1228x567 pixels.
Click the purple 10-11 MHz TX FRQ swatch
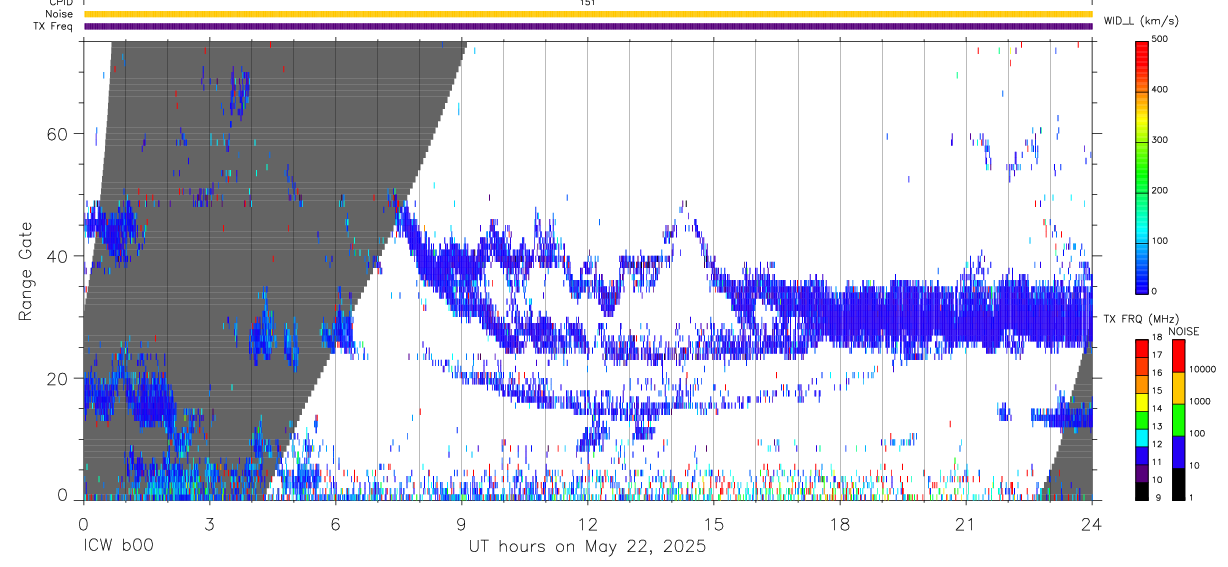(1142, 474)
